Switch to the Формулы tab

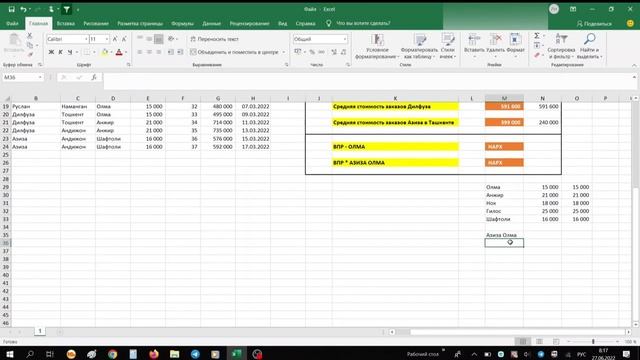(182, 24)
